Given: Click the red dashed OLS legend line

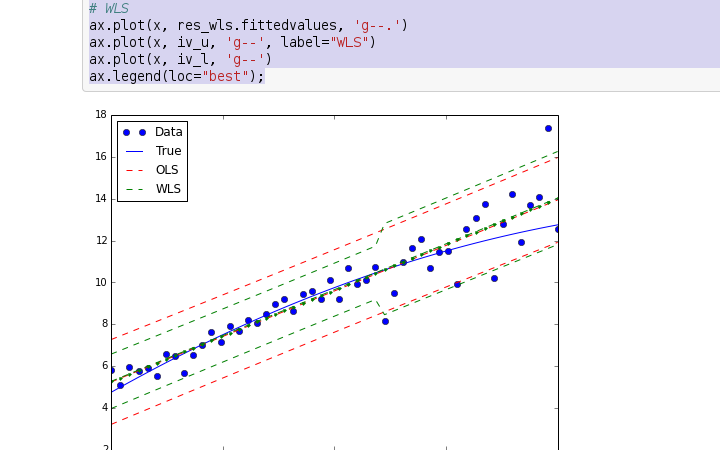Looking at the screenshot, I should click(x=134, y=171).
